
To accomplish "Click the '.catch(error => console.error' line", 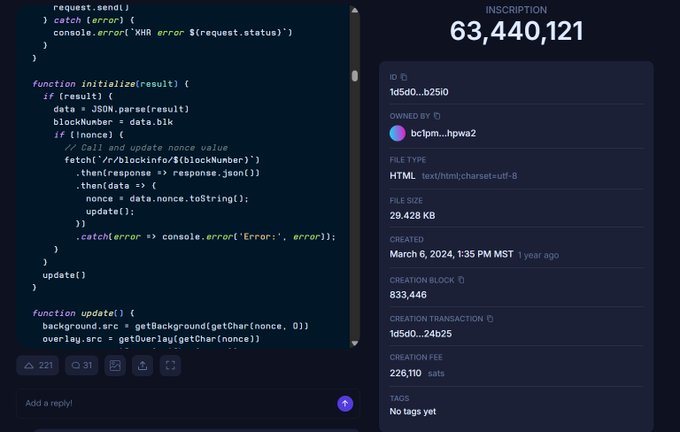I will tap(206, 237).
